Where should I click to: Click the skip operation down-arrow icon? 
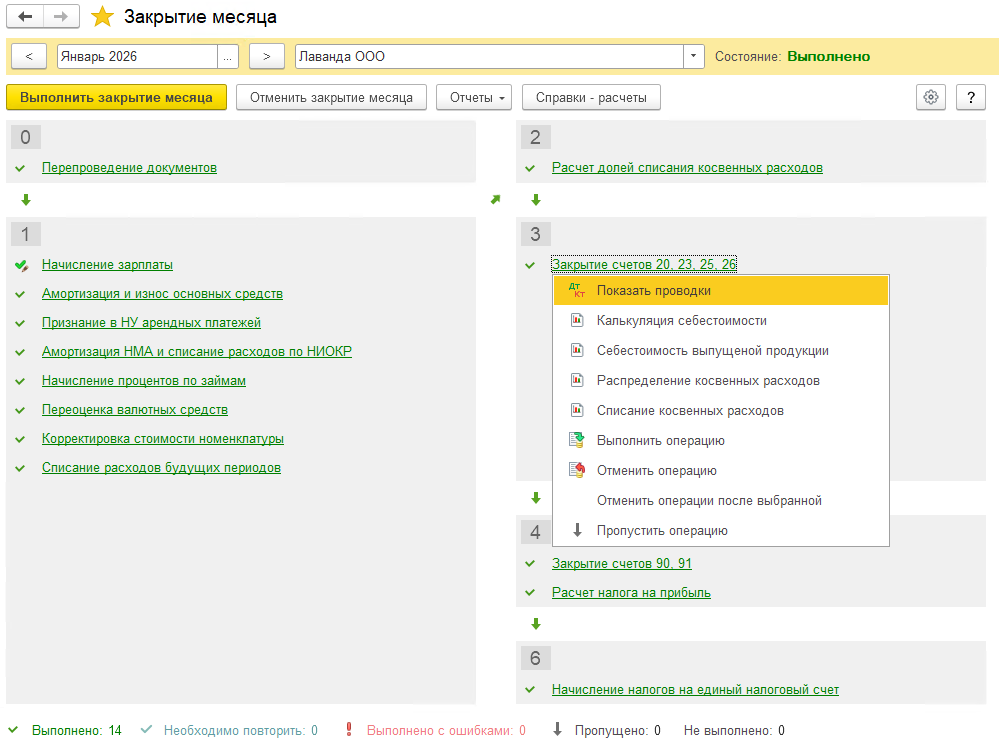point(577,531)
